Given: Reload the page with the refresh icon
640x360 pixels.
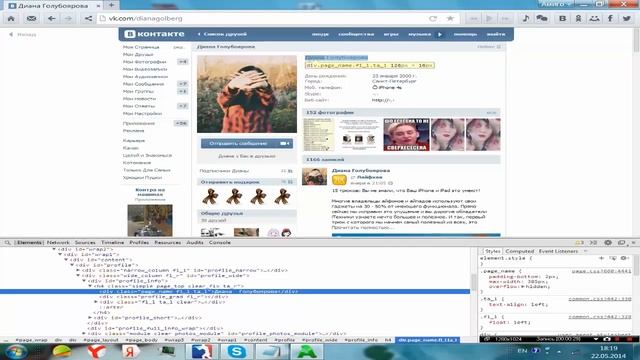Looking at the screenshot, I should click(x=433, y=18).
